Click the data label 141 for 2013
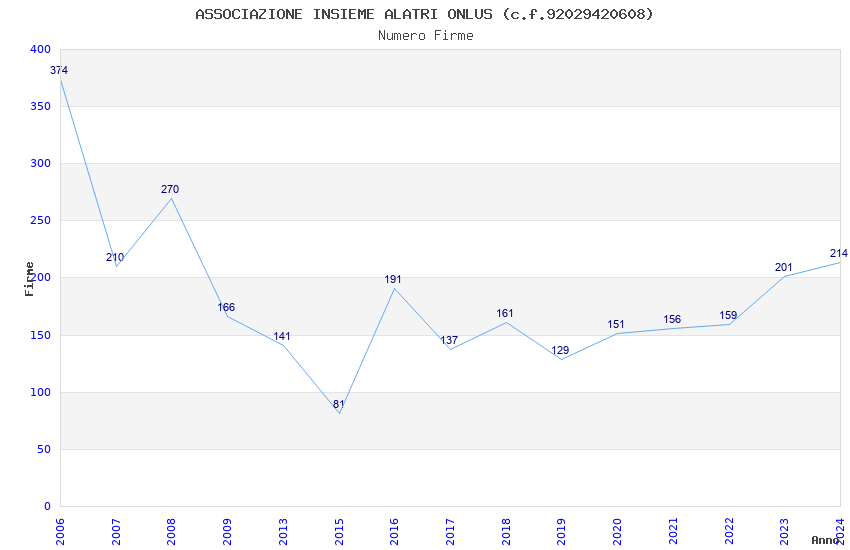Image resolution: width=850 pixels, height=550 pixels. click(282, 337)
